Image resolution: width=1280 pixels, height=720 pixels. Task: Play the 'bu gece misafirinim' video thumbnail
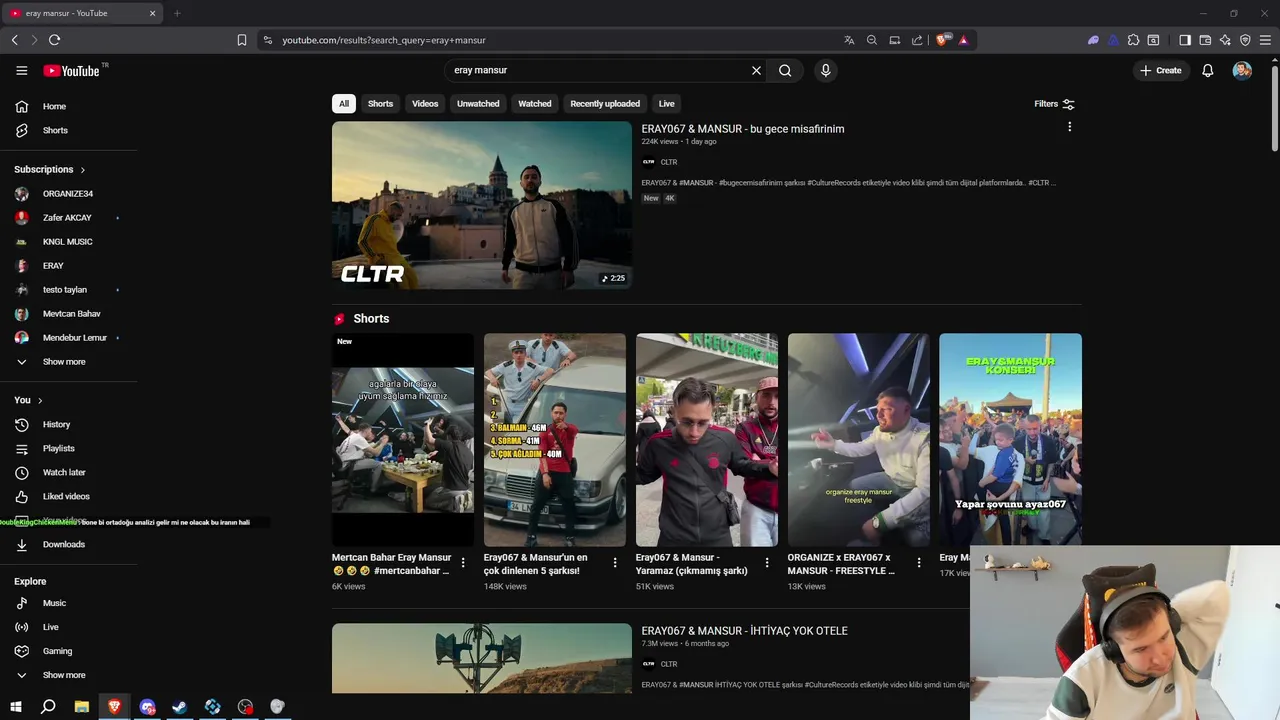482,205
